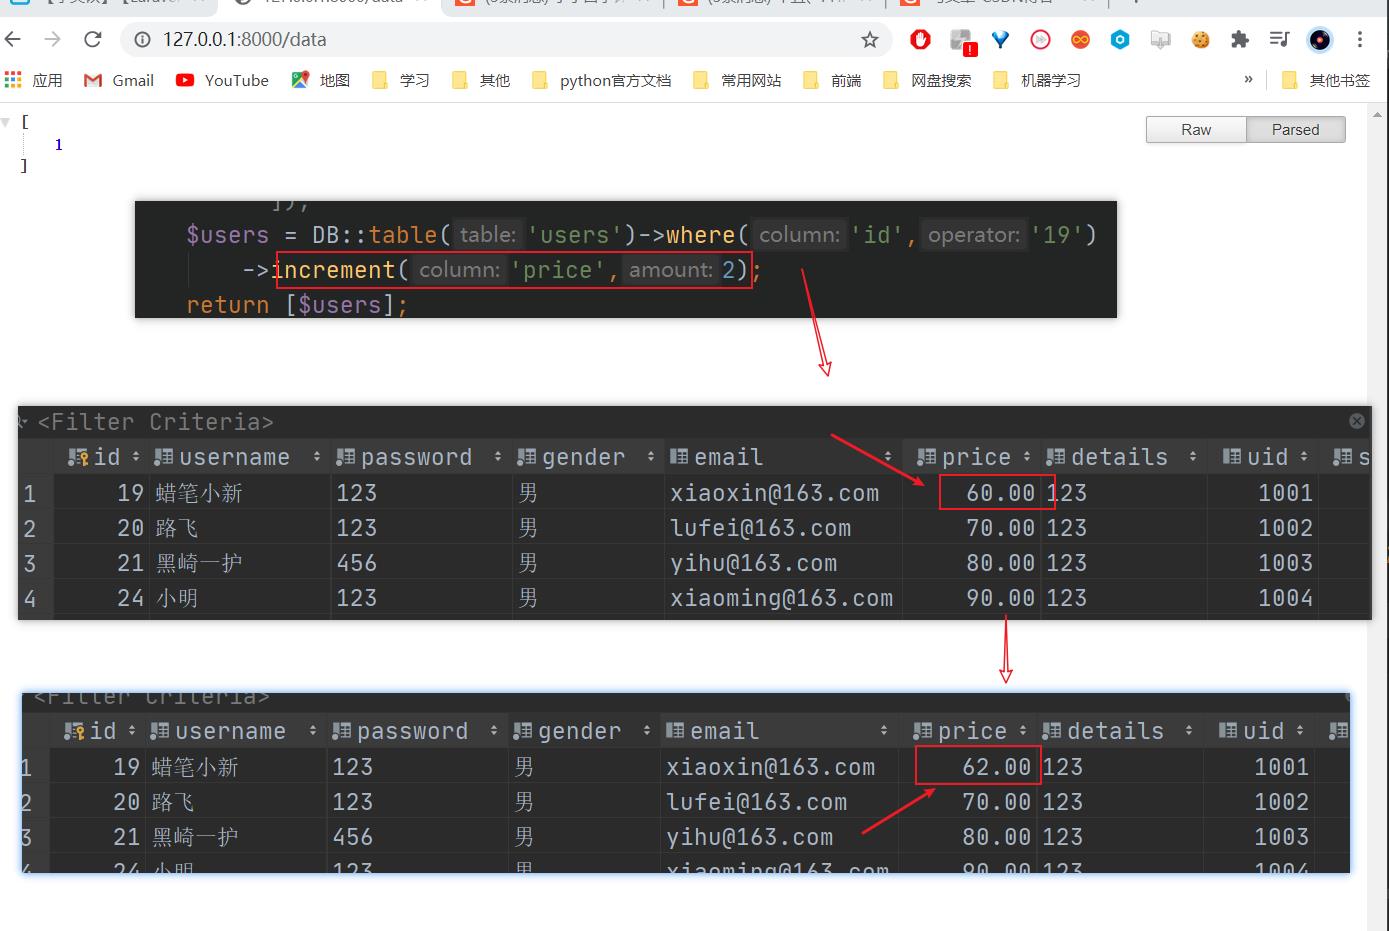Switch JSON viewer to Raw
The image size is (1389, 931).
click(1196, 129)
